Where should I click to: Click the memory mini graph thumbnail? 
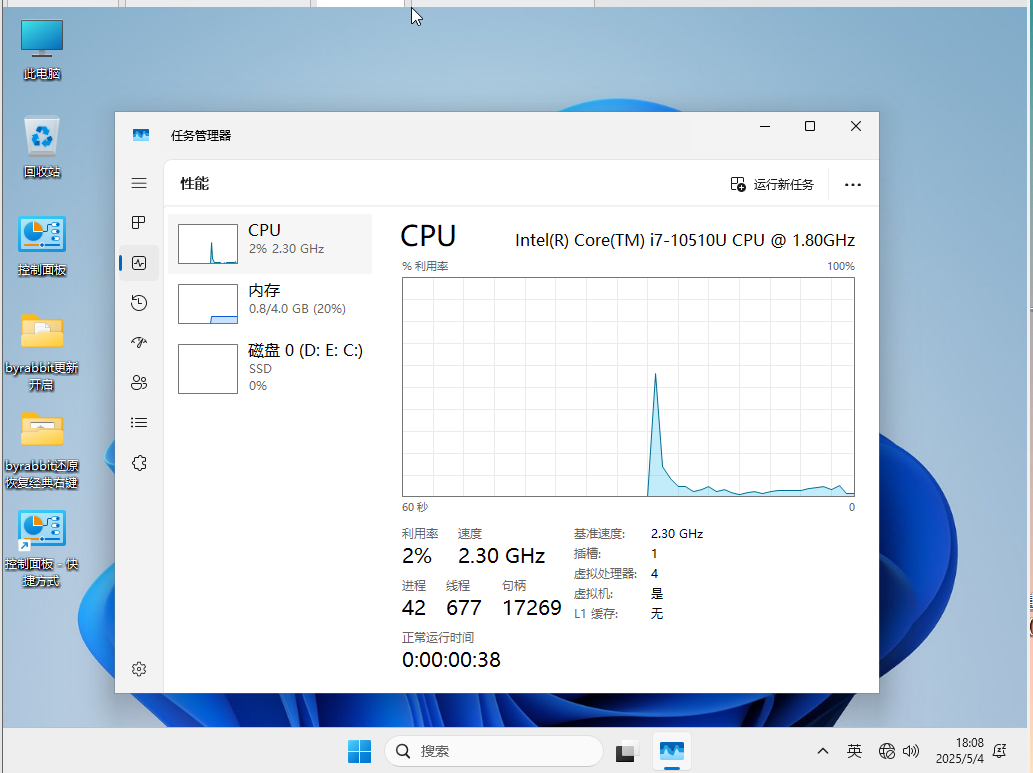coord(208,304)
